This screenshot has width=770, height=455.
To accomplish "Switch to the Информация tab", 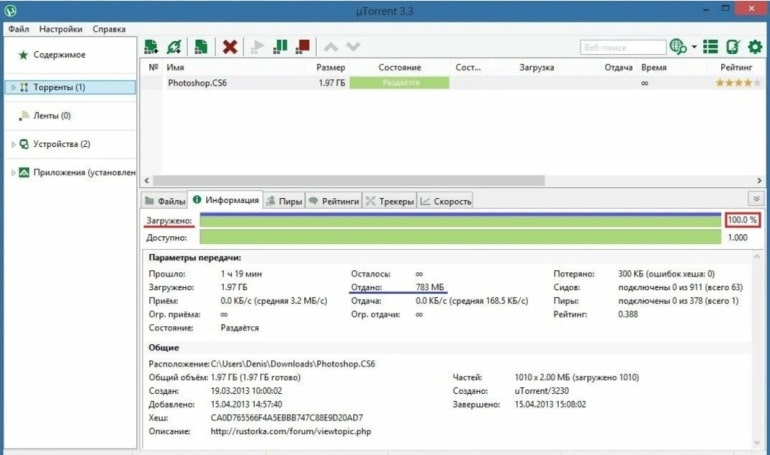I will [x=226, y=200].
